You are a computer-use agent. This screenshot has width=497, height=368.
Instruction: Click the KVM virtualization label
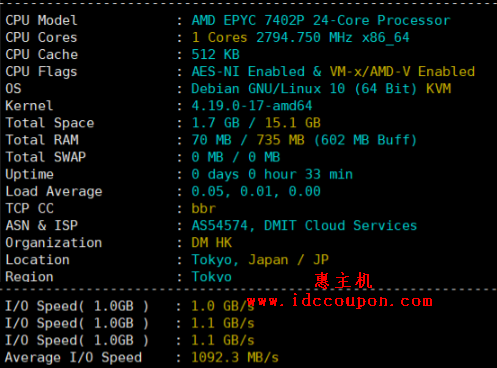[438, 89]
